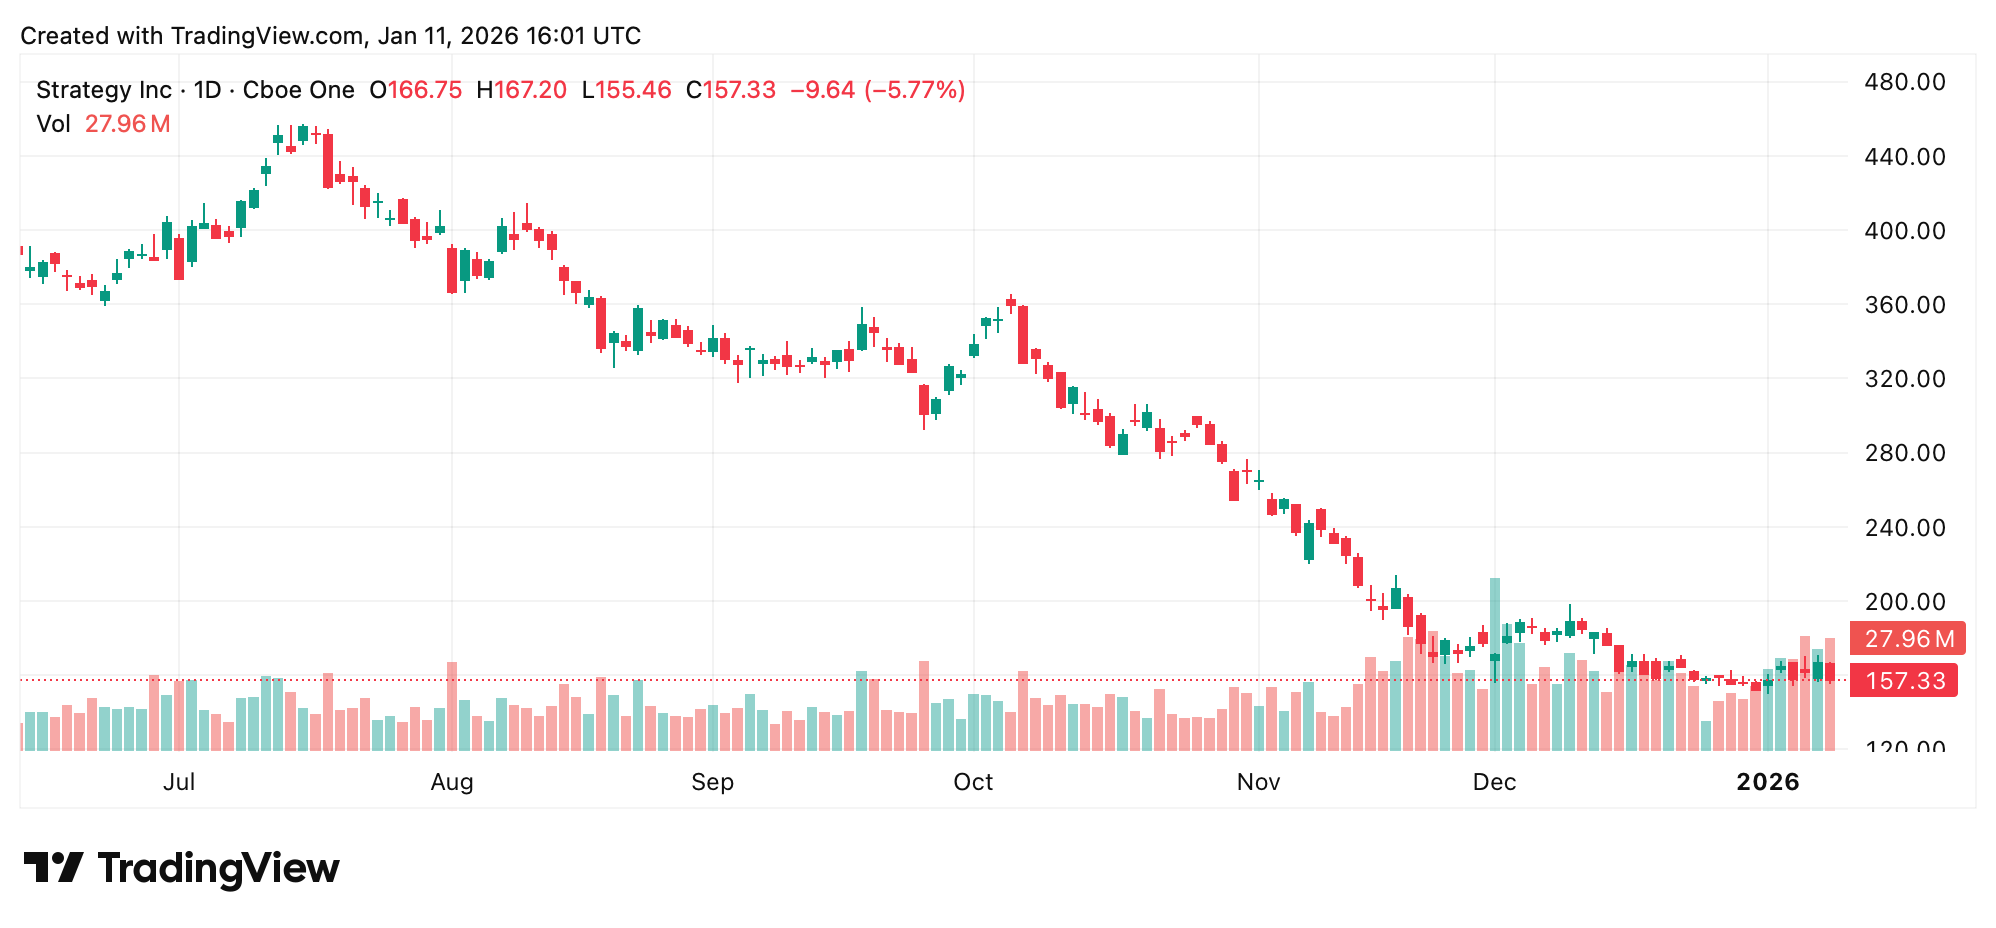This screenshot has height=928, width=1996.
Task: Click the open price value 166.75
Action: (425, 90)
